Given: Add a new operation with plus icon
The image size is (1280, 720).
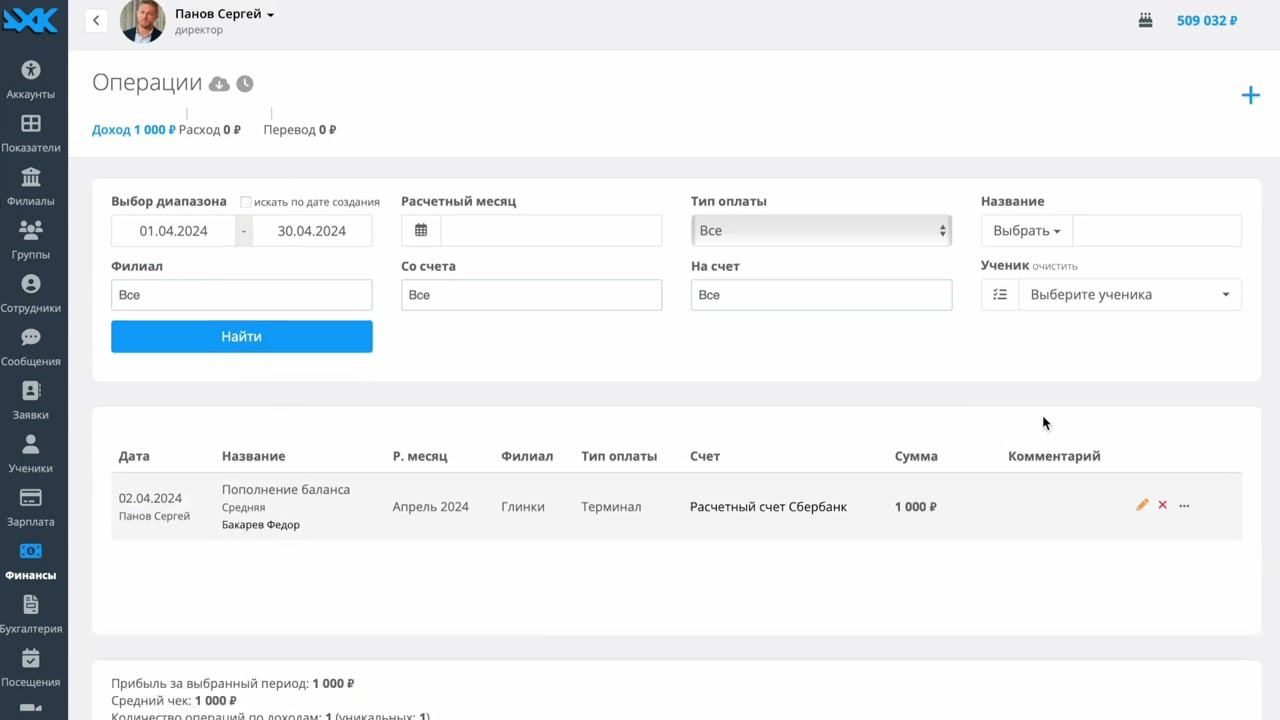Looking at the screenshot, I should (x=1250, y=95).
